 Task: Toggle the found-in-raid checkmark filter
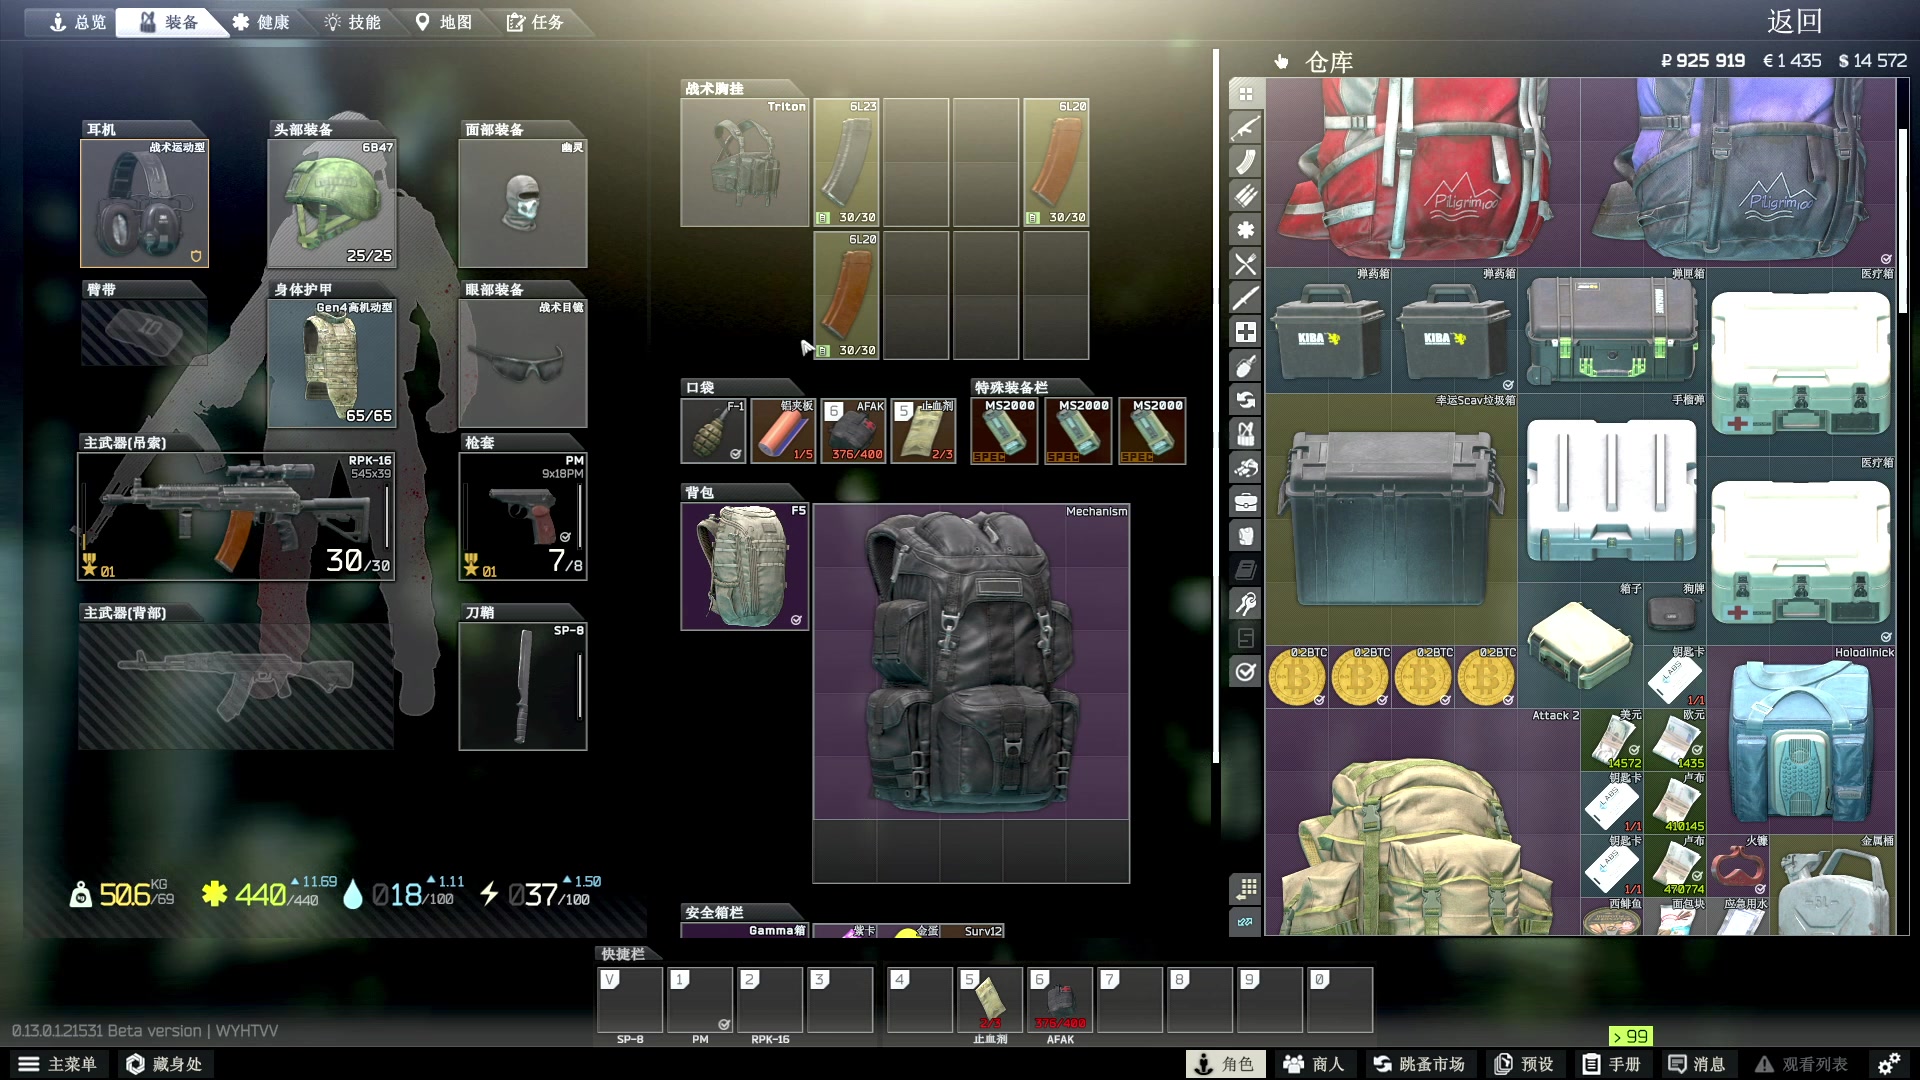point(1245,672)
